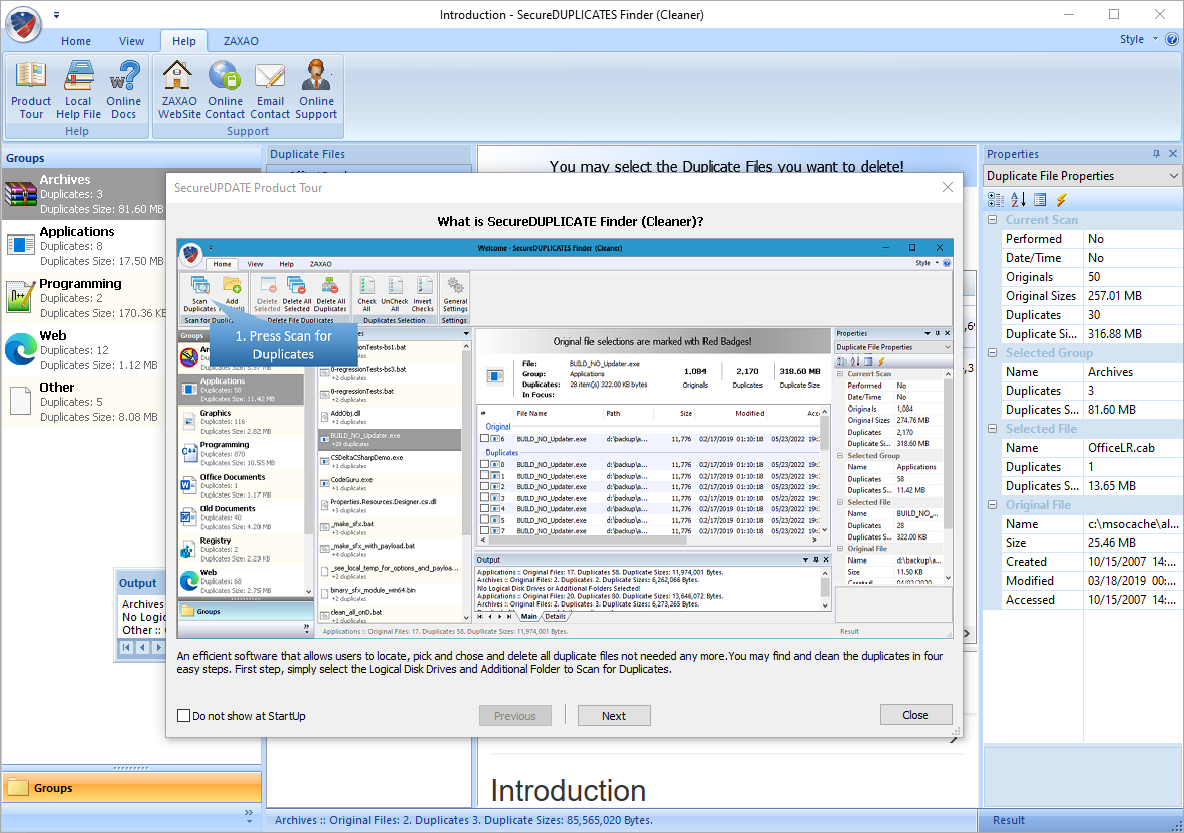Switch Properties to categorized view icon
1184x833 pixels.
(x=996, y=199)
